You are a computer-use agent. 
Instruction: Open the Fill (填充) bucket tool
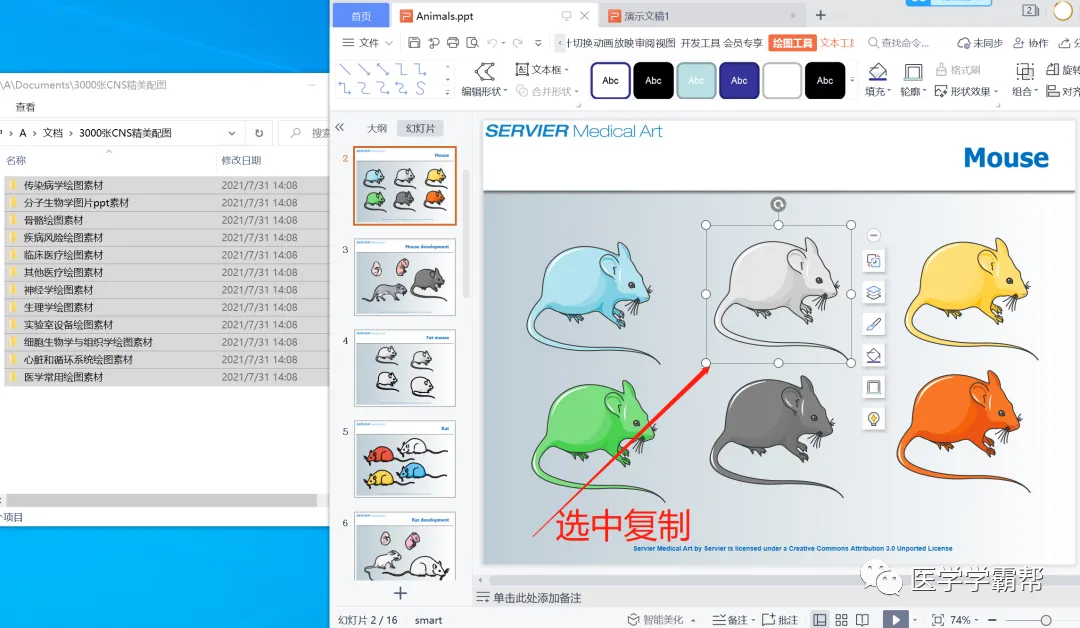coord(878,80)
